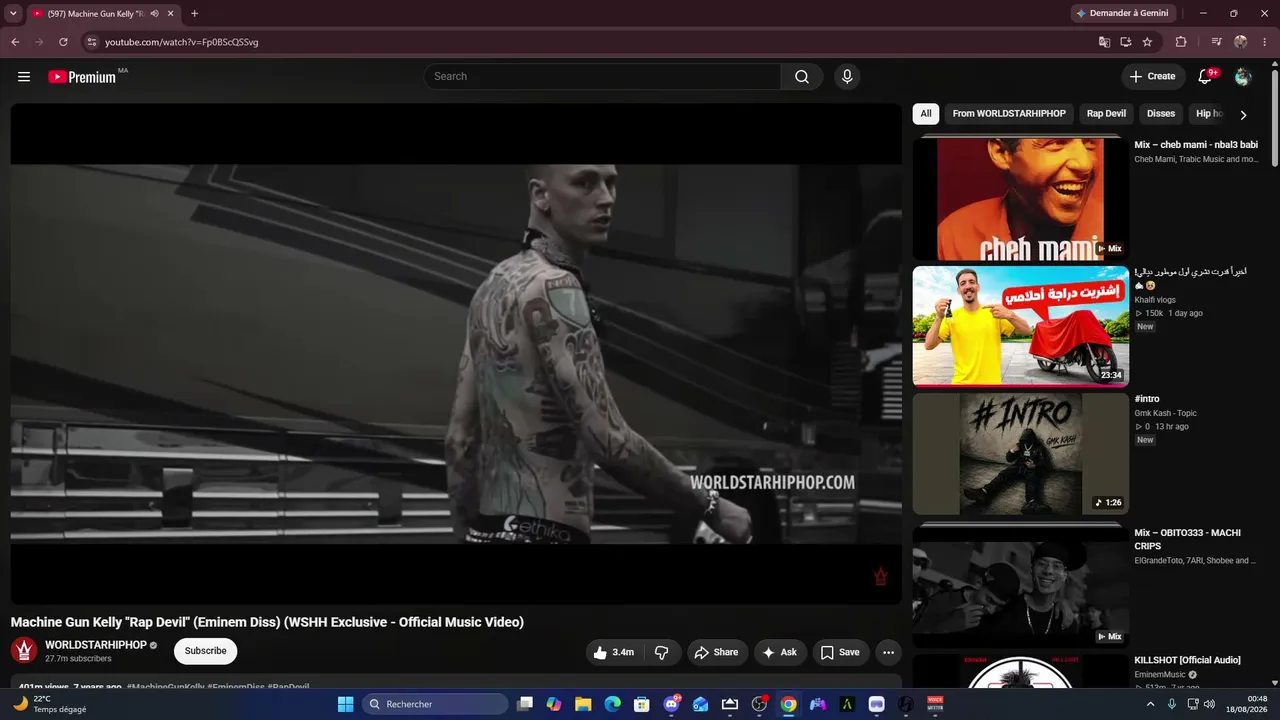Image resolution: width=1280 pixels, height=720 pixels.
Task: Click '27.7m subscribers' text
Action: click(78, 659)
